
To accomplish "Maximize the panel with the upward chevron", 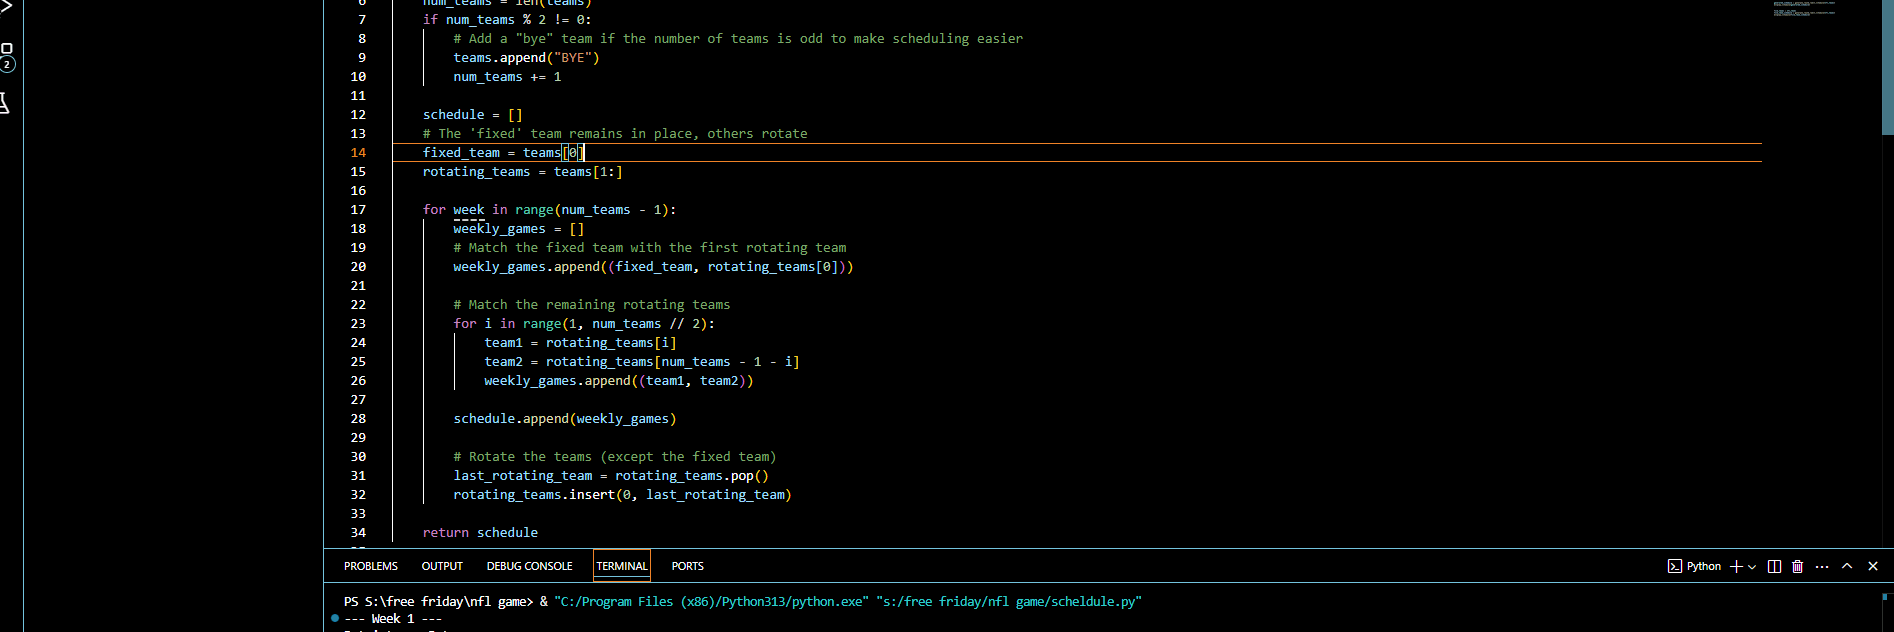I will (1847, 566).
